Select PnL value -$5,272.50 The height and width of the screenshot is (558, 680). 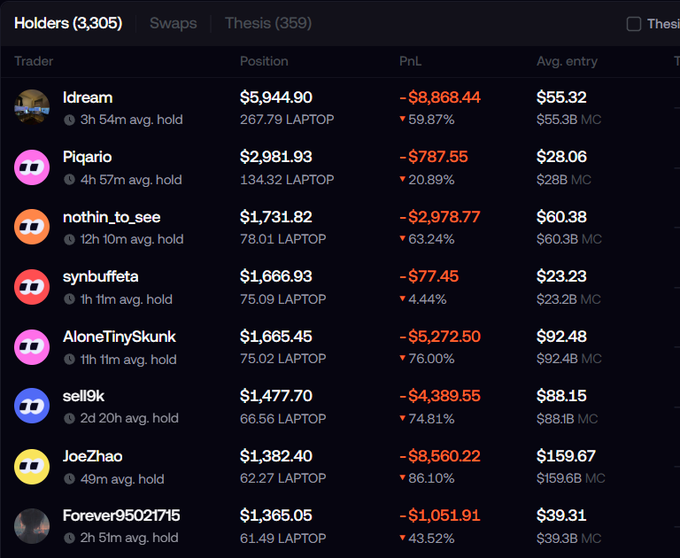pyautogui.click(x=440, y=336)
